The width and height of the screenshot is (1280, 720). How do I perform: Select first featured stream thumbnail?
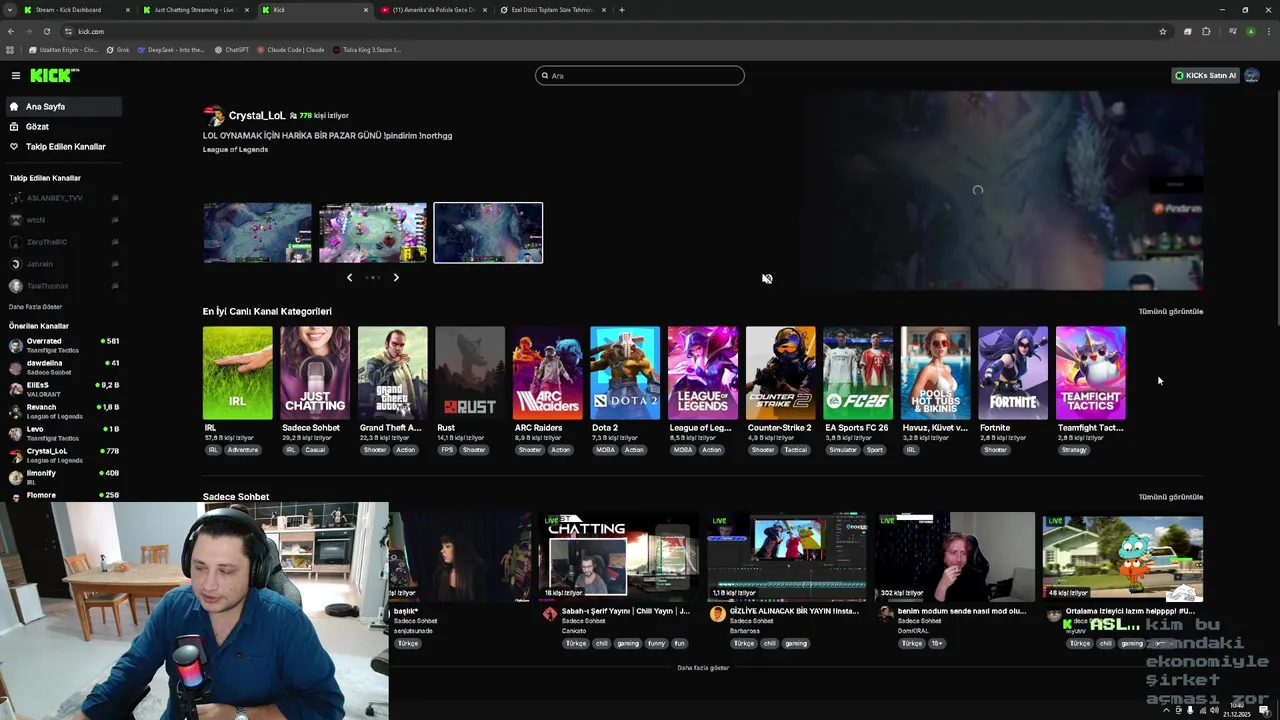[x=258, y=232]
